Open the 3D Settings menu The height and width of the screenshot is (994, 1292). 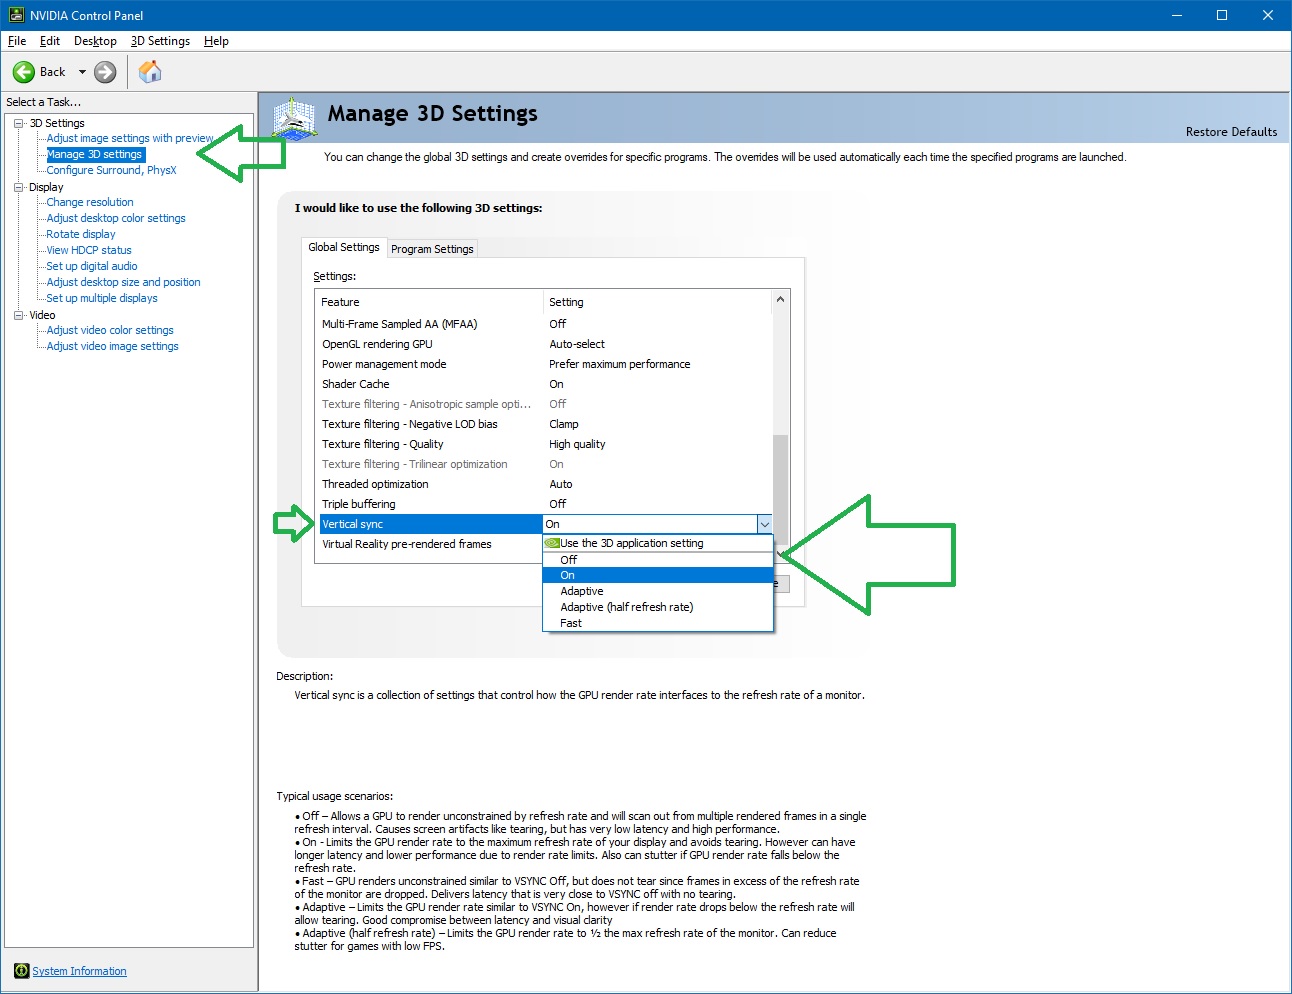[160, 41]
